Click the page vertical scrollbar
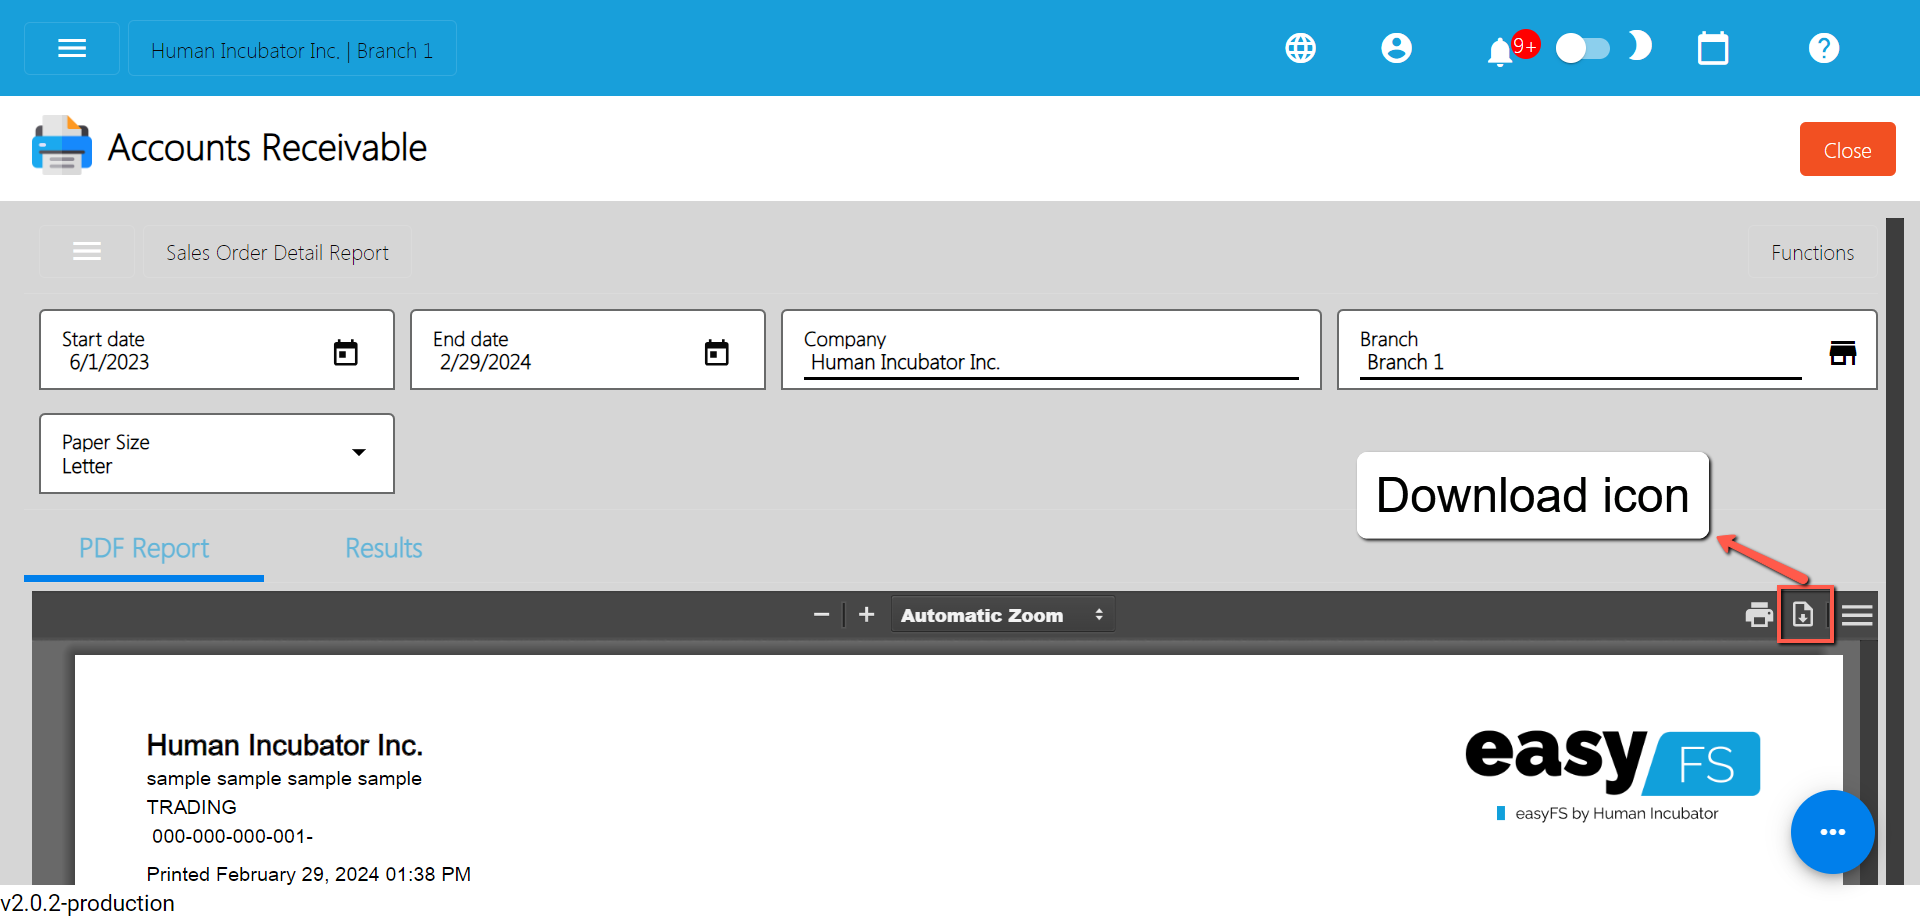The height and width of the screenshot is (919, 1920). click(x=1895, y=550)
